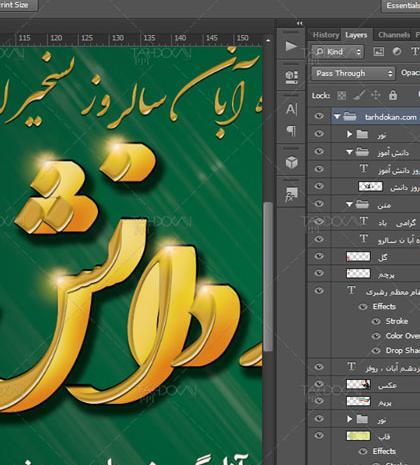This screenshot has width=420, height=465.
Task: Disable the Color Overlay effect eye
Action: point(376,336)
